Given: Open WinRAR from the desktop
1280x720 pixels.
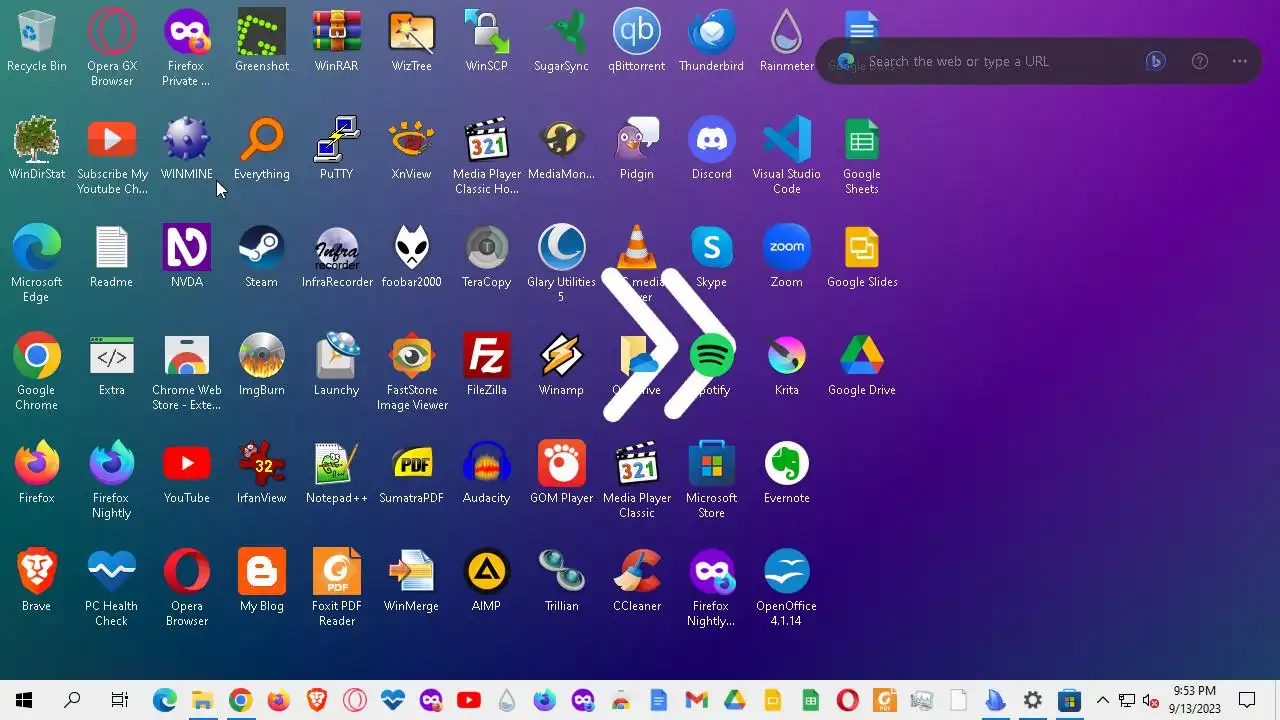Looking at the screenshot, I should point(337,42).
